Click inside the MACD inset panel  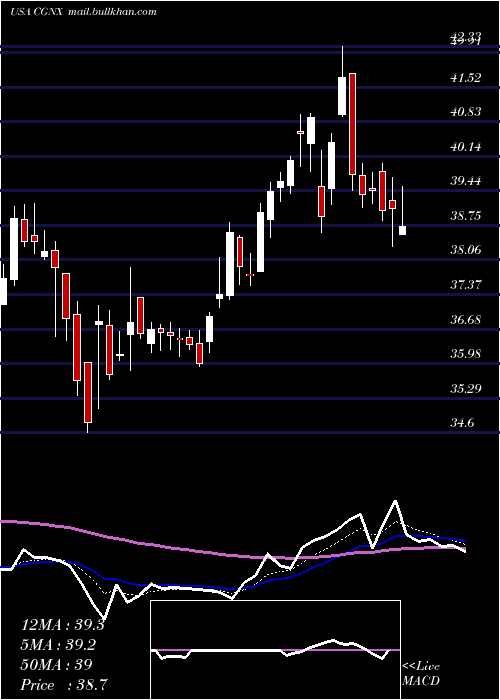(275, 650)
